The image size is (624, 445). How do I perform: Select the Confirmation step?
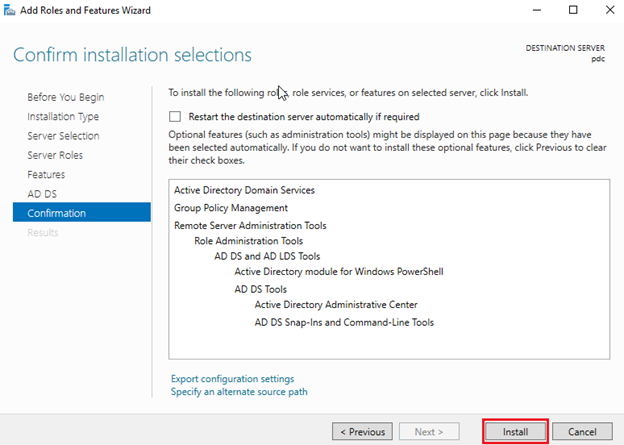coord(82,212)
